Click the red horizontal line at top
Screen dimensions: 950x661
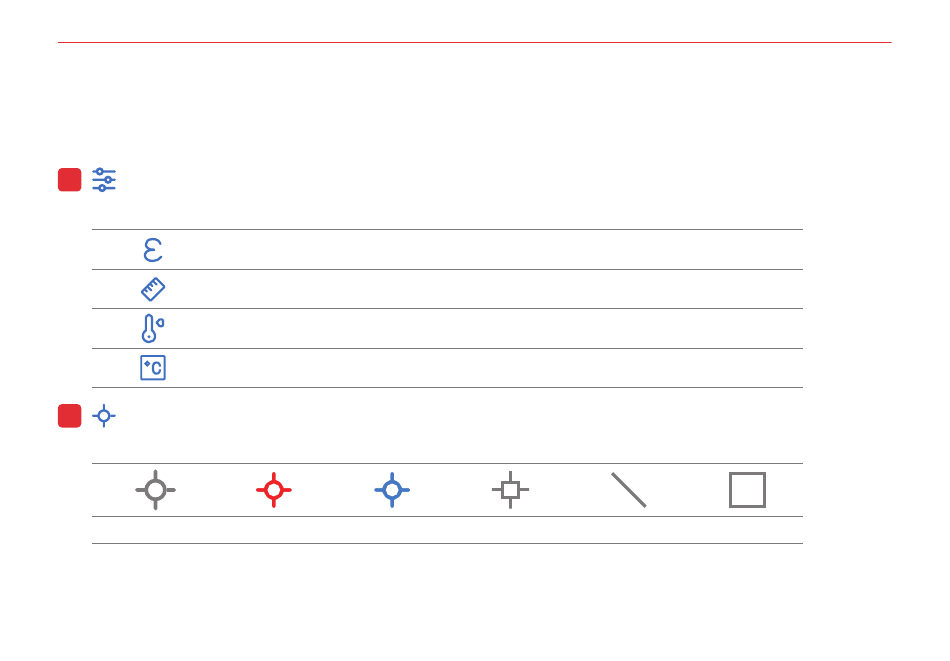(474, 42)
